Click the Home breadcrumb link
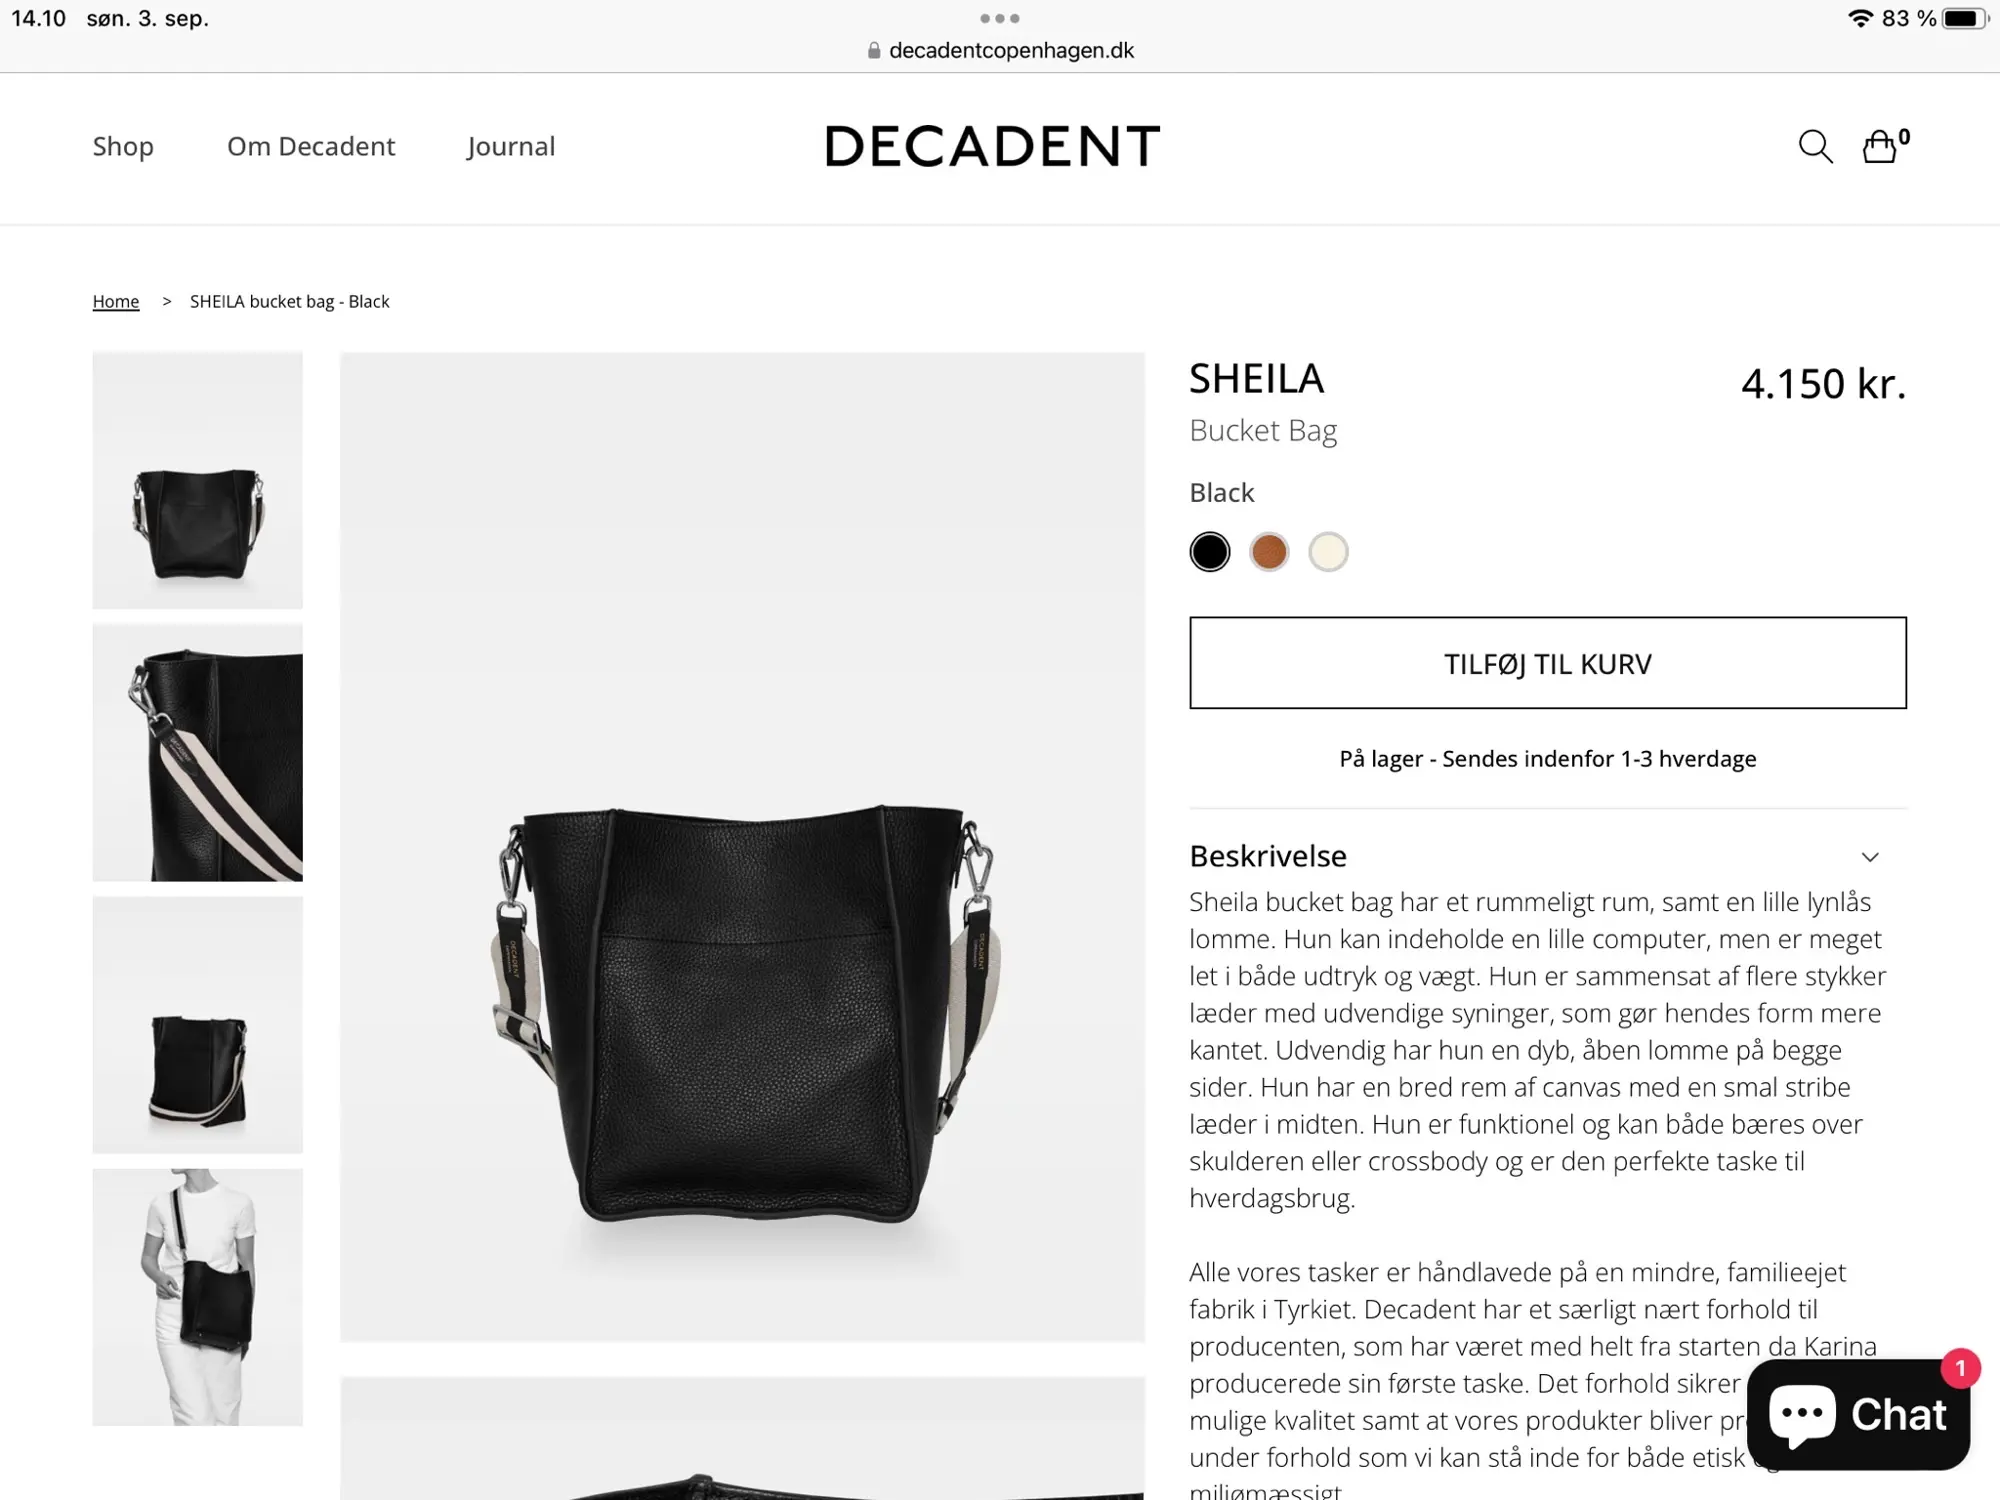 click(116, 301)
